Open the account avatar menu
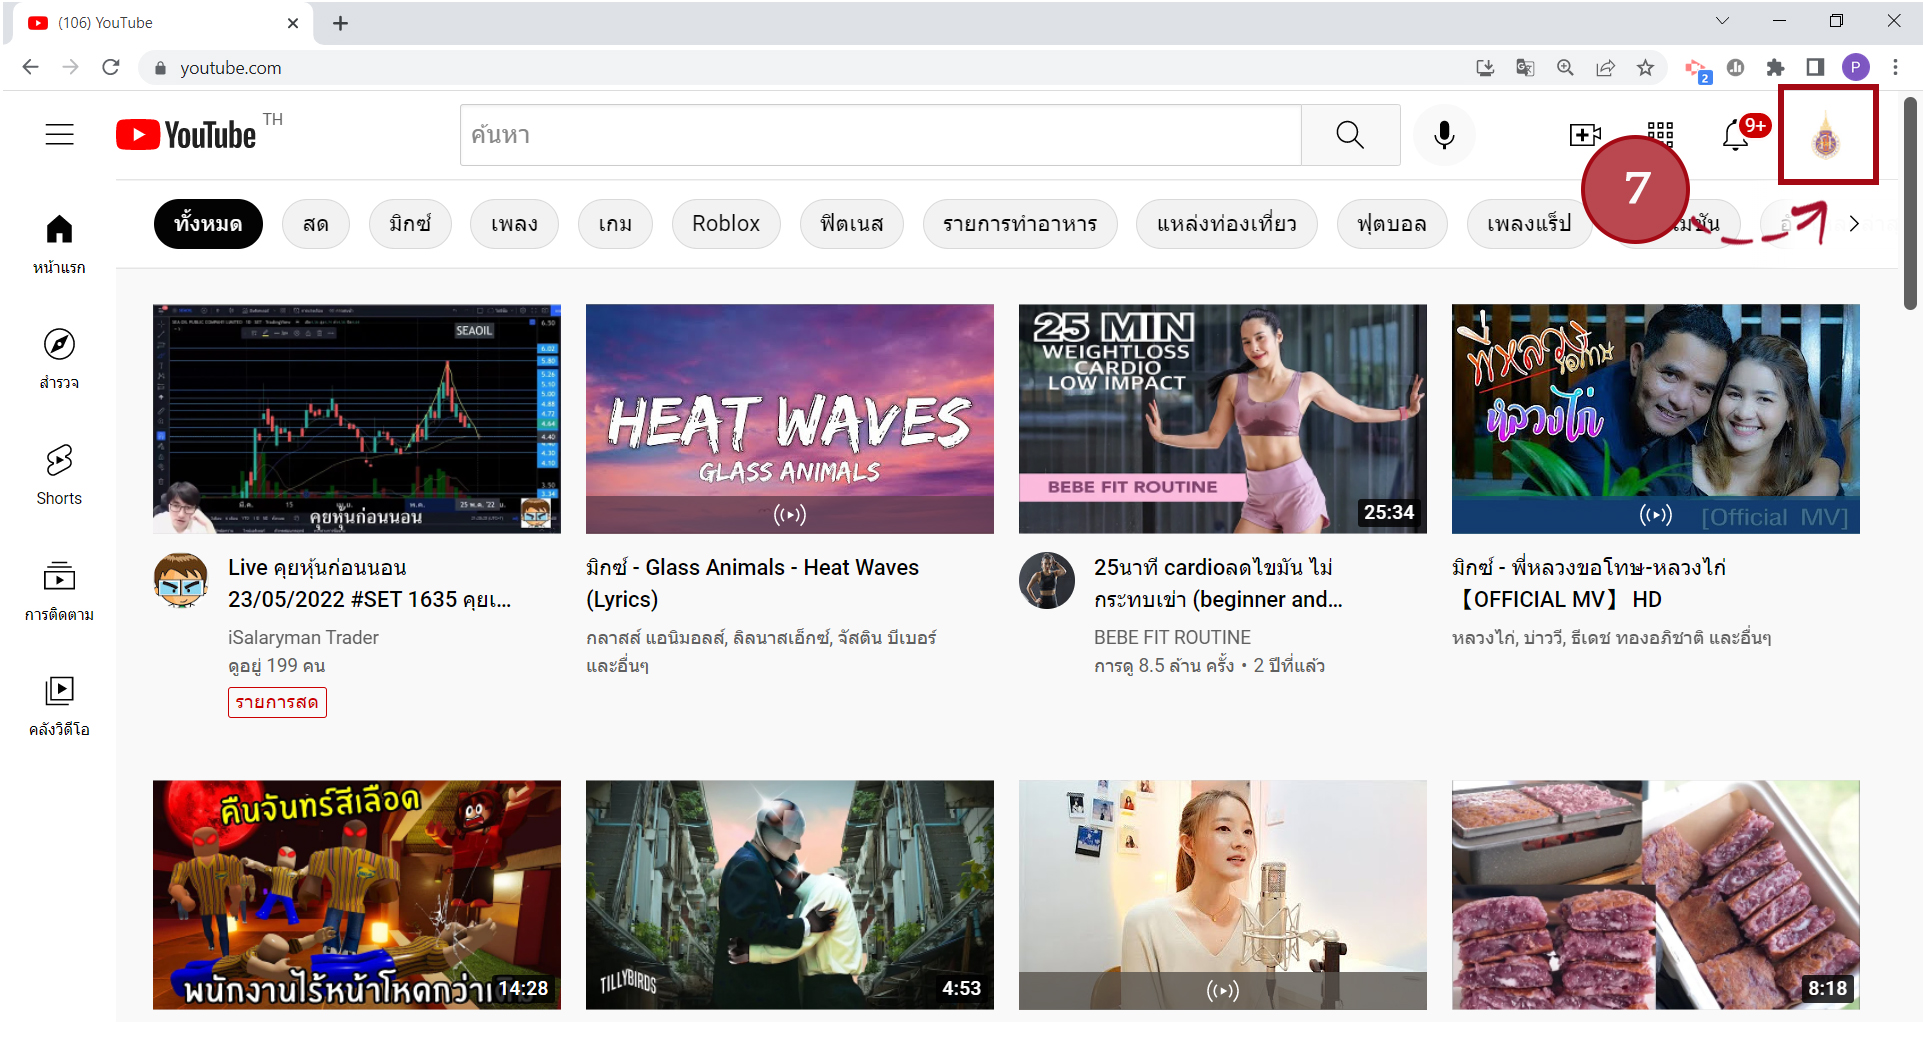Screen dimensions: 1923x1040 click(1826, 137)
